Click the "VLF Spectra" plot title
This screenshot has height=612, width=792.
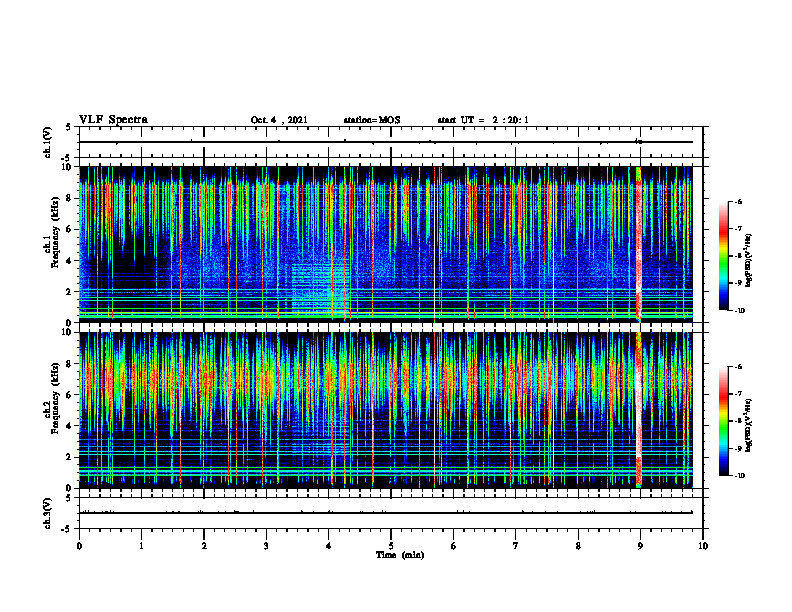click(x=113, y=120)
